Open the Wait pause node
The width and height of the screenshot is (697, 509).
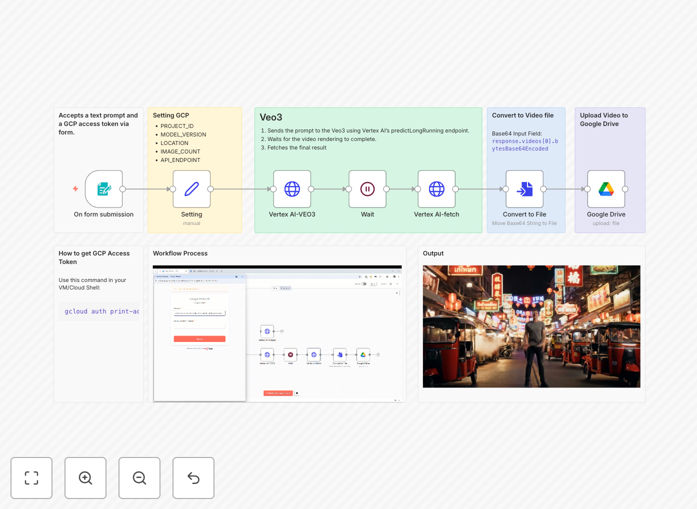(367, 189)
